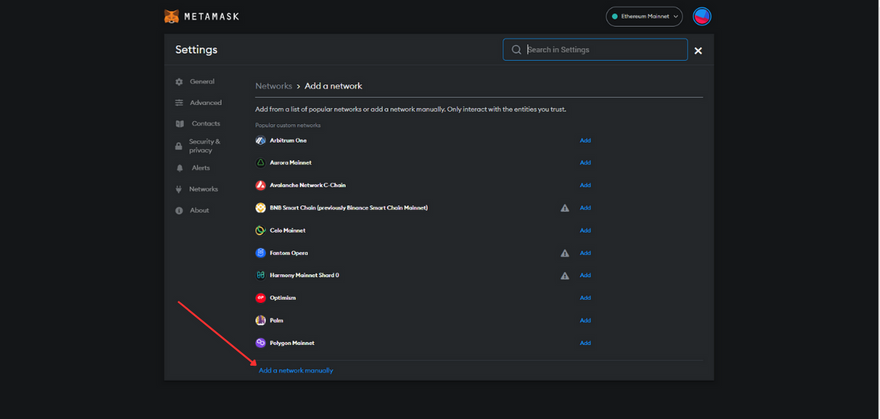Open the Ethereum Mainnet network dropdown

644,16
